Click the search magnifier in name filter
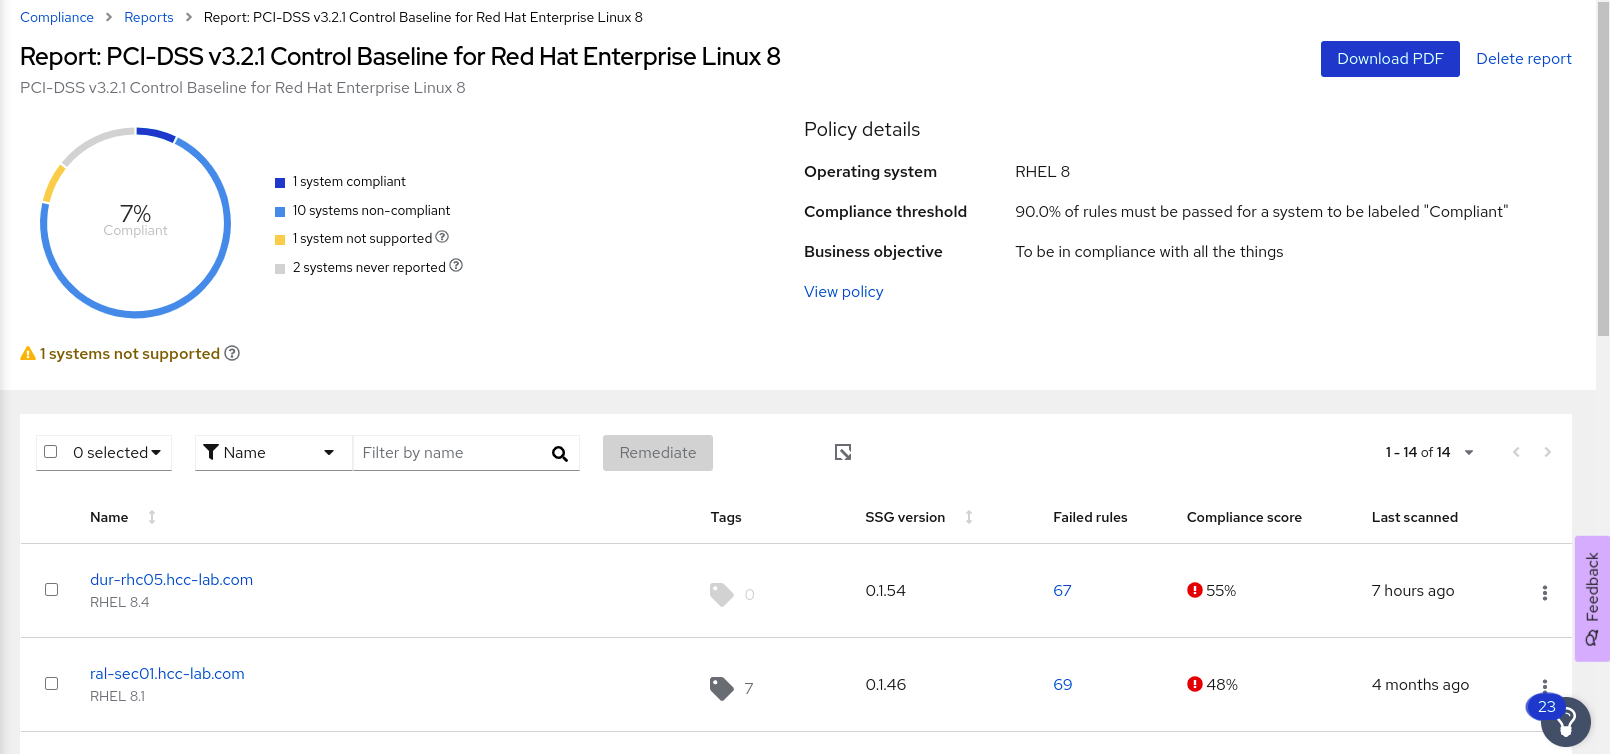The width and height of the screenshot is (1610, 754). pyautogui.click(x=560, y=454)
